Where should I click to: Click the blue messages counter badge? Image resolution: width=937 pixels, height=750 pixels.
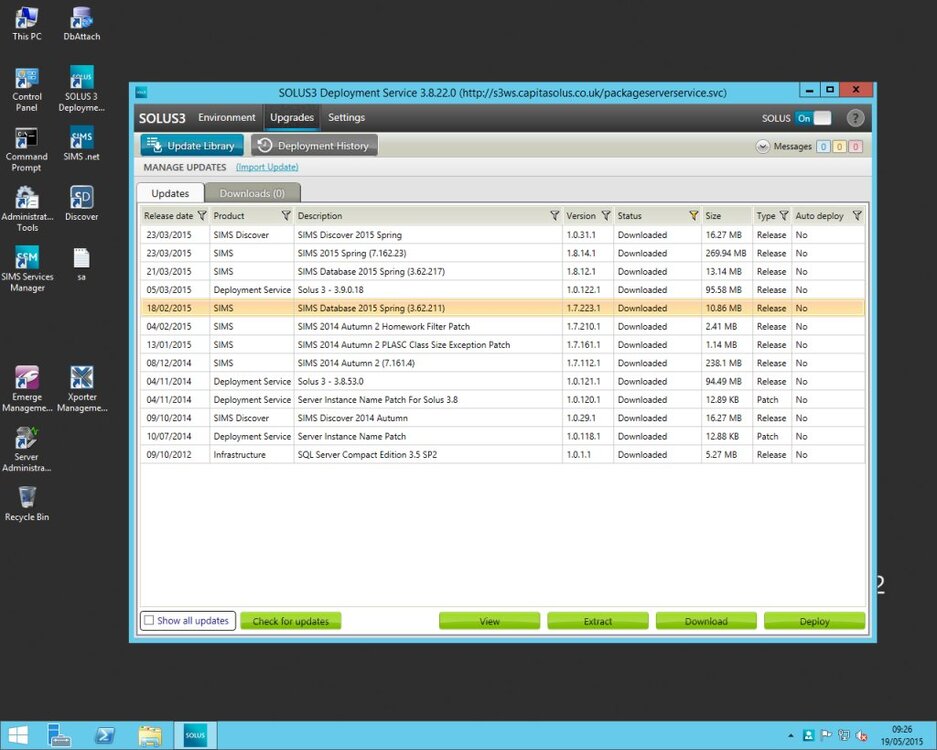(823, 146)
